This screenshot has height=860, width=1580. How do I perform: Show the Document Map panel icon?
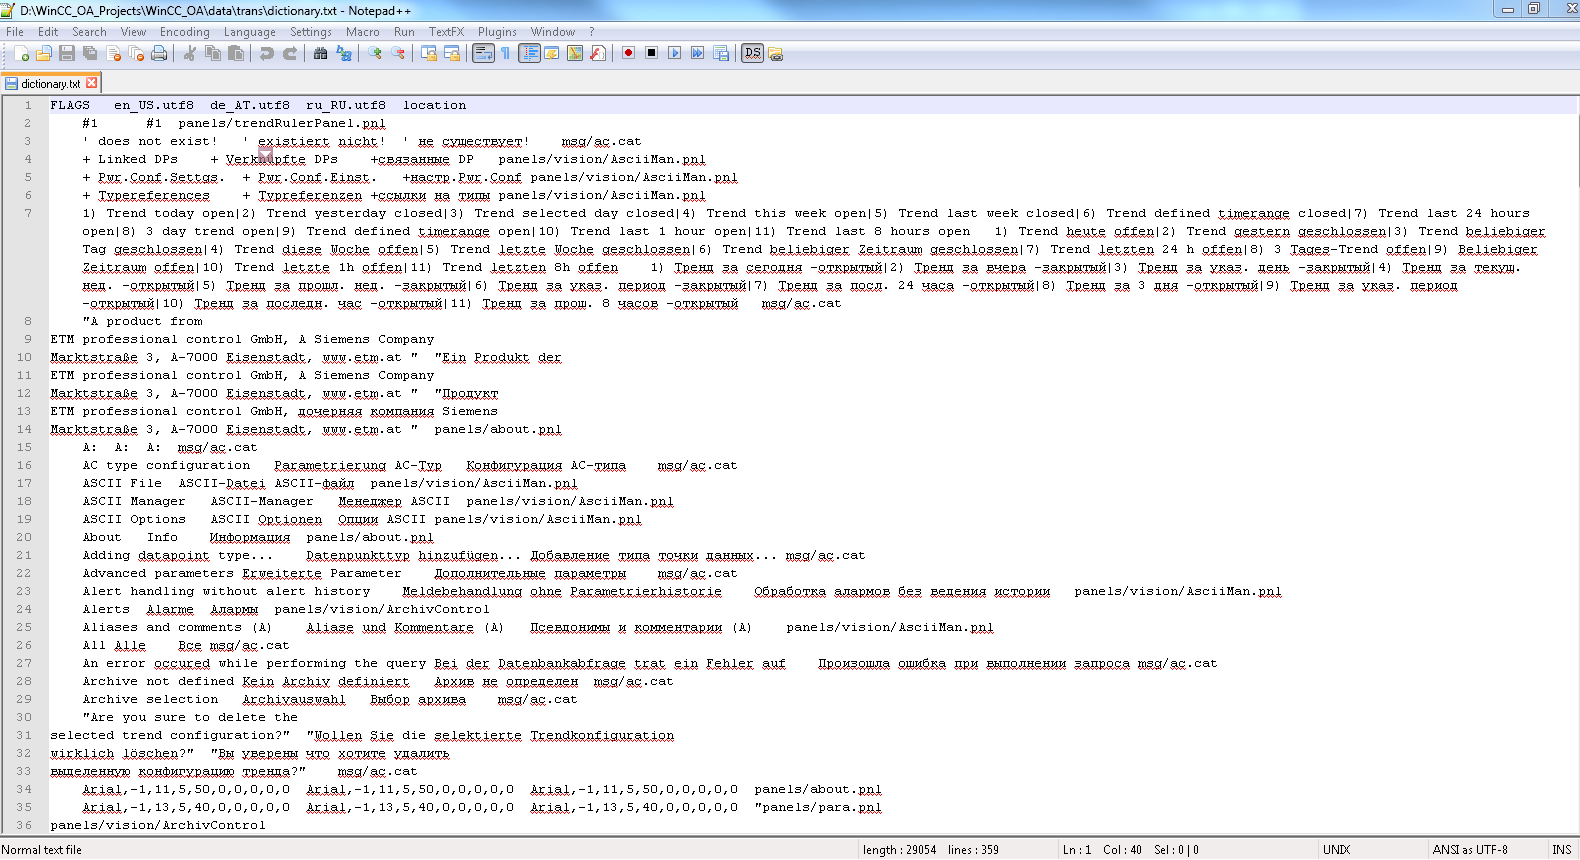574,53
